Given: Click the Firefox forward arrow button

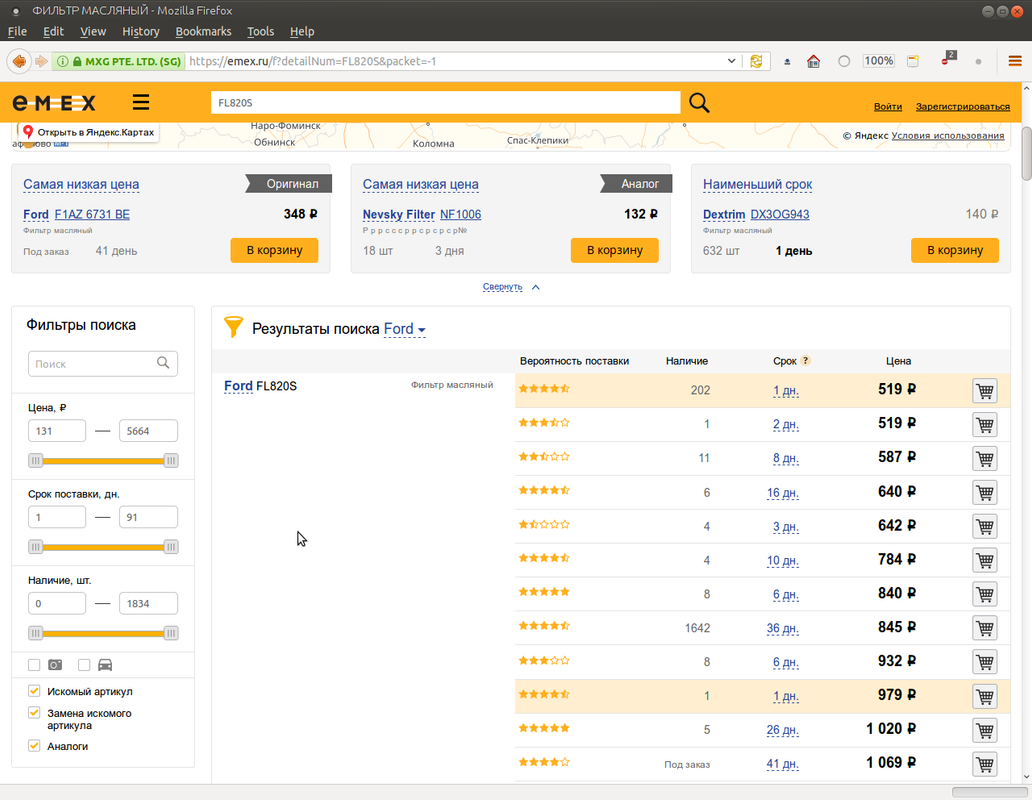Looking at the screenshot, I should click(41, 61).
